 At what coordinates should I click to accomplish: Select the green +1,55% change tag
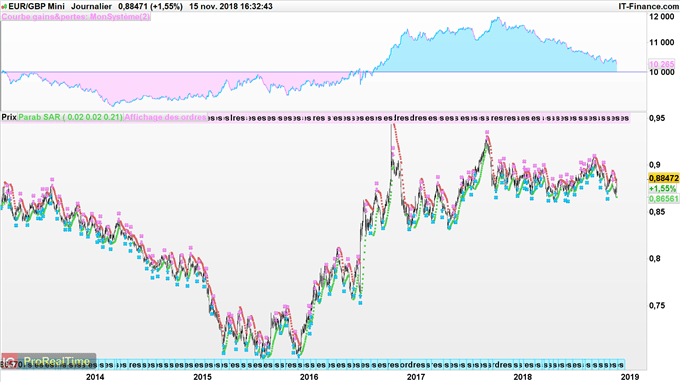pos(662,189)
